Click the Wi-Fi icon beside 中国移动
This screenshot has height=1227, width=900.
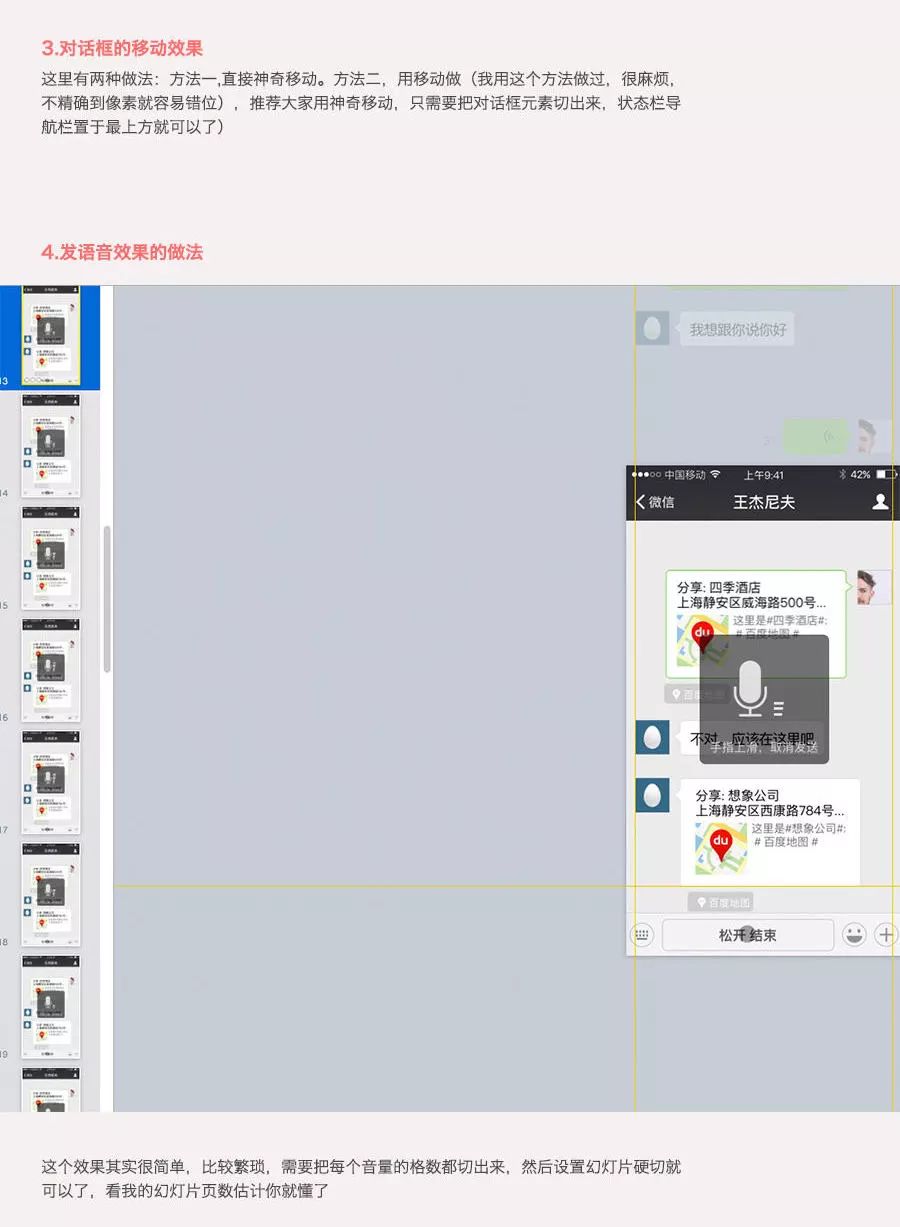tap(715, 474)
